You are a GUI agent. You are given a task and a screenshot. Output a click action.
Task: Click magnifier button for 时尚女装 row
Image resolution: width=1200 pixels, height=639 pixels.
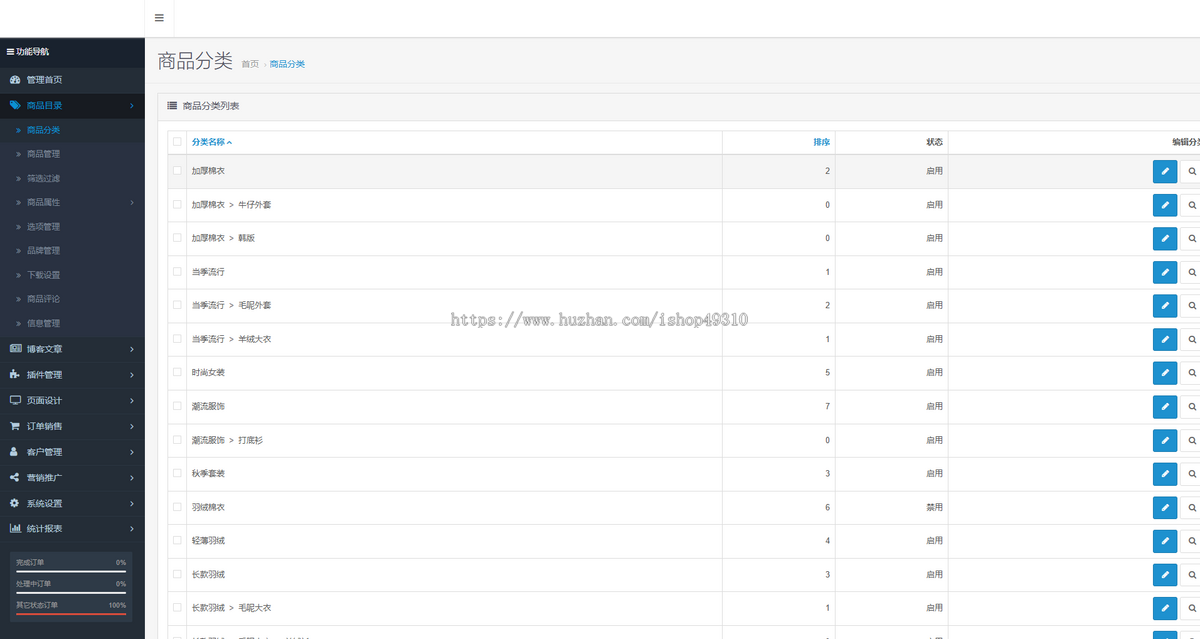pyautogui.click(x=1191, y=373)
